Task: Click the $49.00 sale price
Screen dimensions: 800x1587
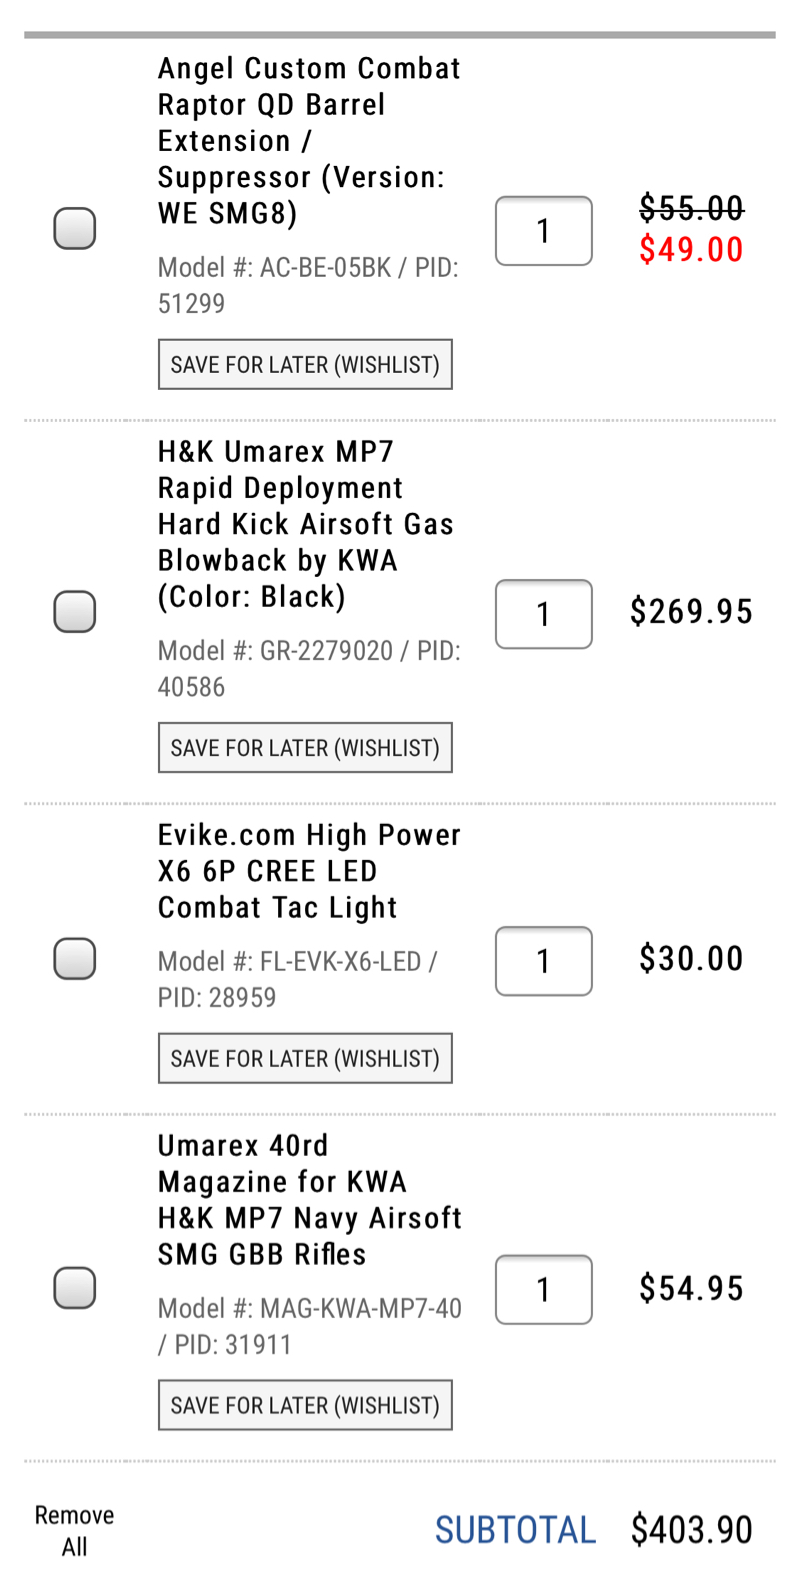Action: (691, 249)
